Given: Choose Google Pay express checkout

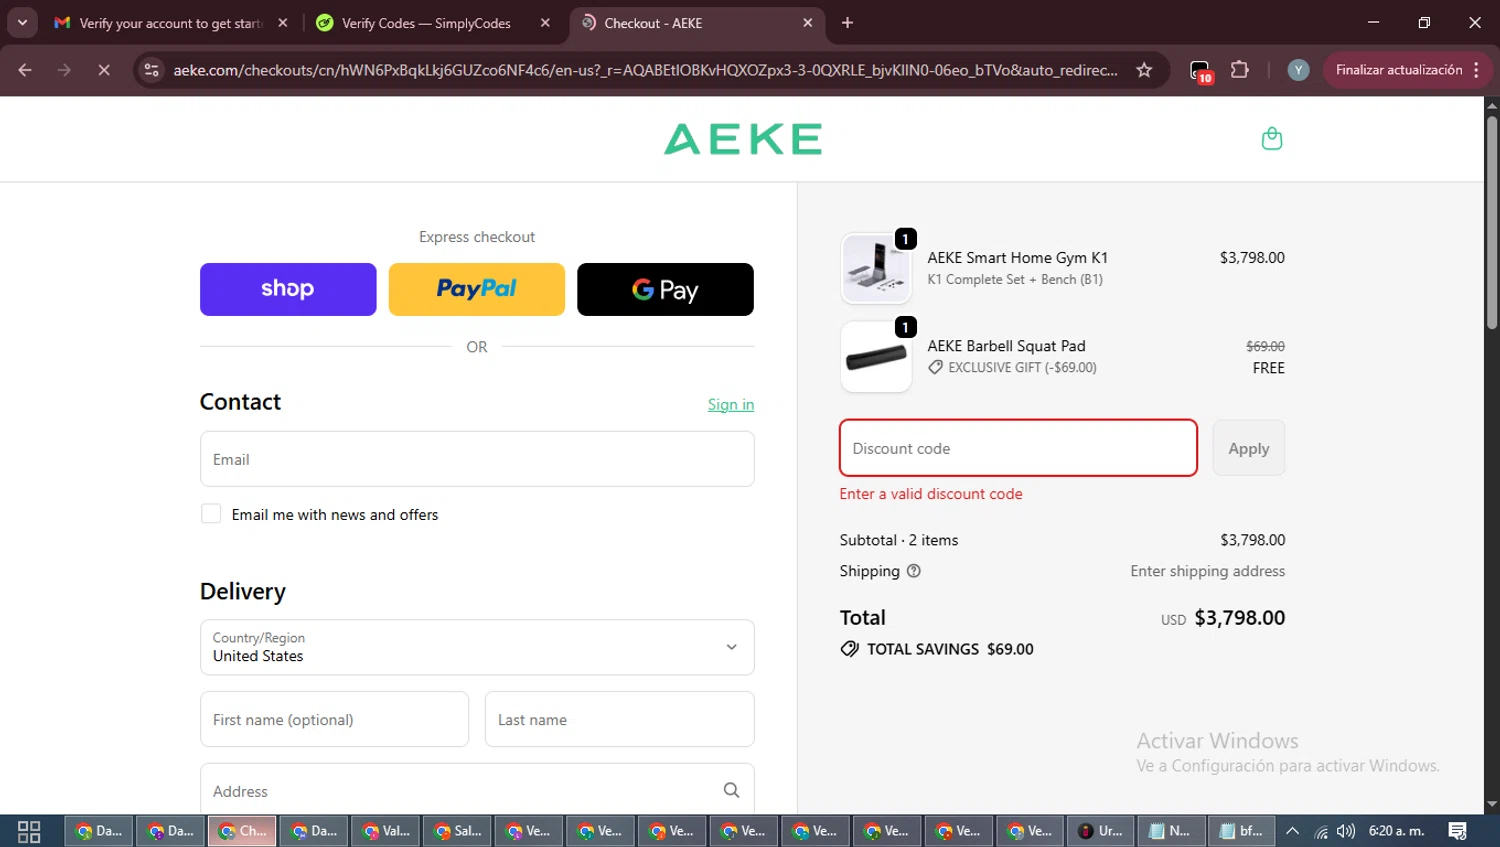Looking at the screenshot, I should (665, 289).
